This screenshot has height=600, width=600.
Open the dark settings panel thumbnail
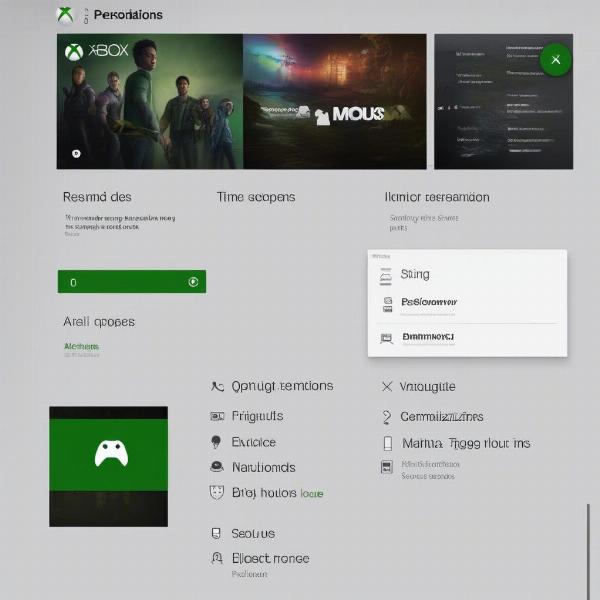tap(504, 101)
